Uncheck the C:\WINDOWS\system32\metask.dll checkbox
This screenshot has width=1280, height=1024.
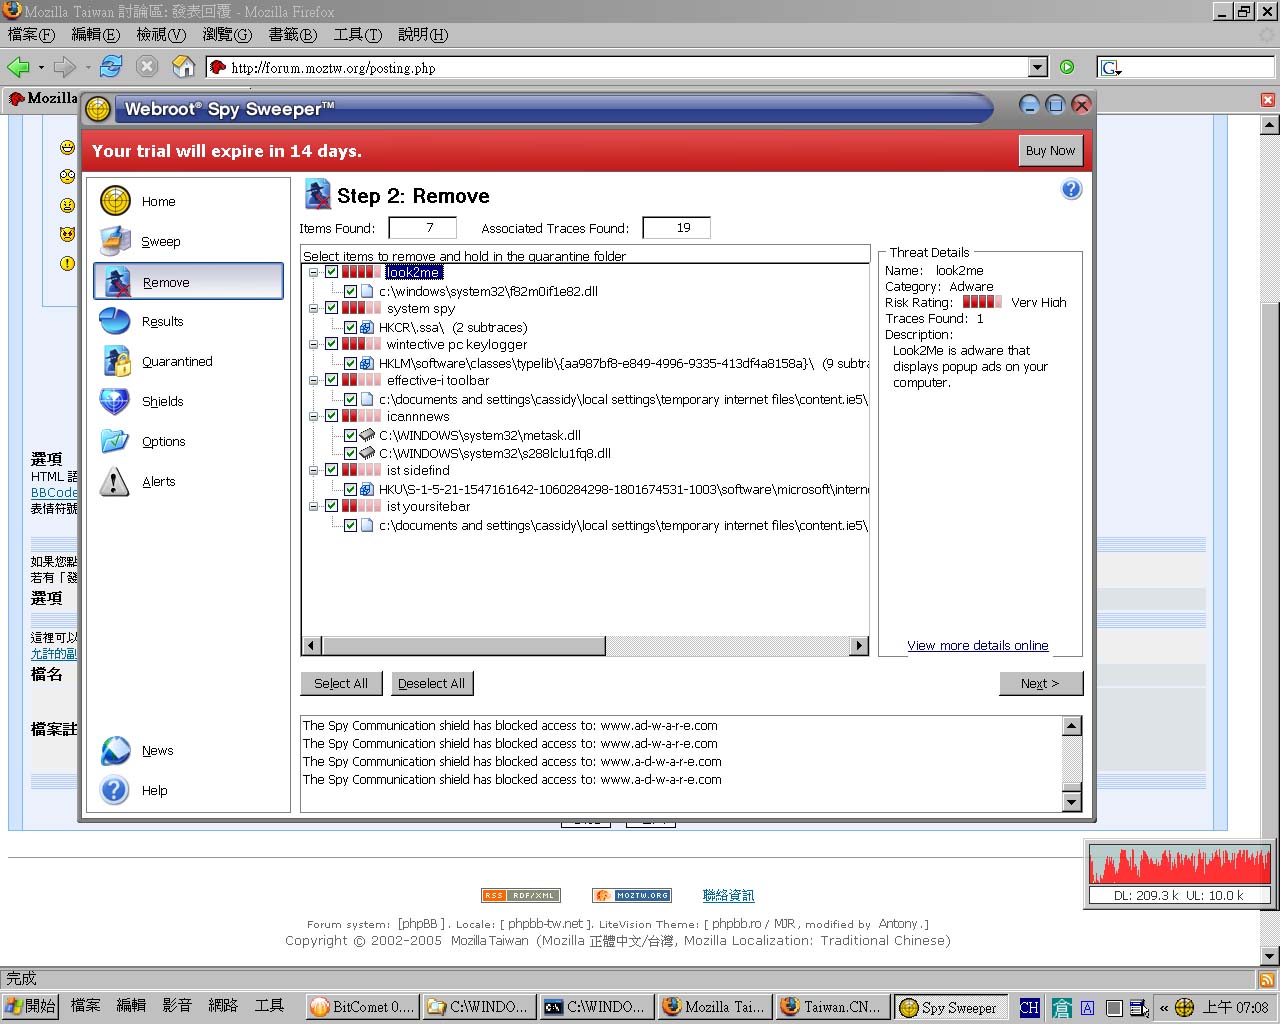[350, 435]
